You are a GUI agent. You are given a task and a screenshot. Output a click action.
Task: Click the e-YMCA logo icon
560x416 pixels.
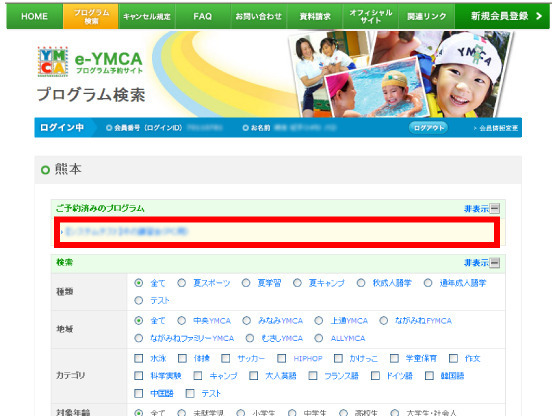53,62
